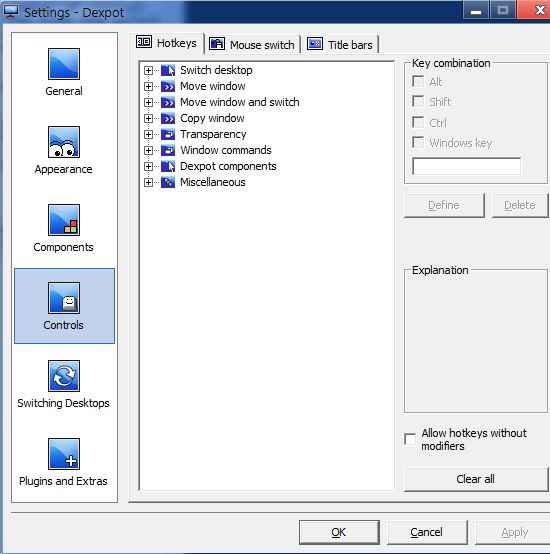Expand the Switch desktop node
The image size is (550, 554).
(x=148, y=70)
